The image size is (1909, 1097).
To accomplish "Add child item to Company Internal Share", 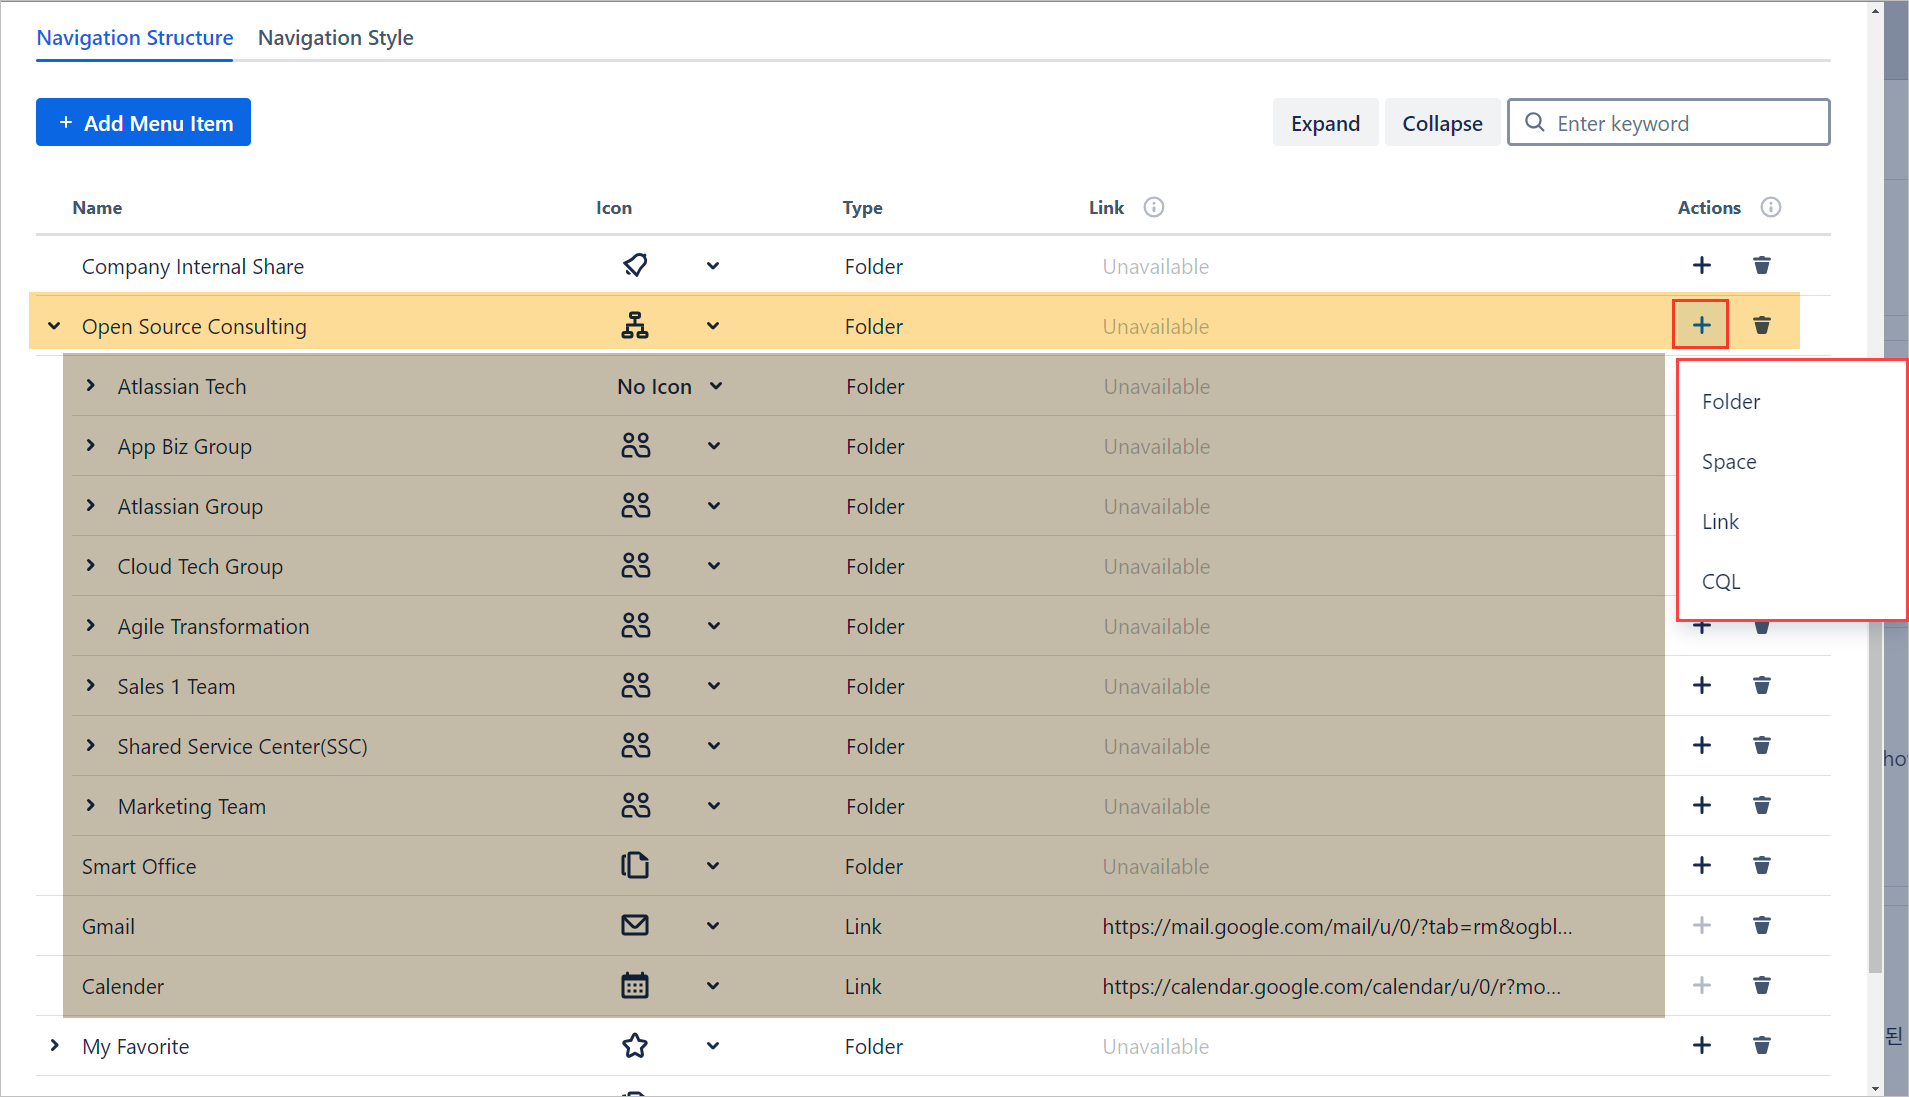I will point(1702,265).
